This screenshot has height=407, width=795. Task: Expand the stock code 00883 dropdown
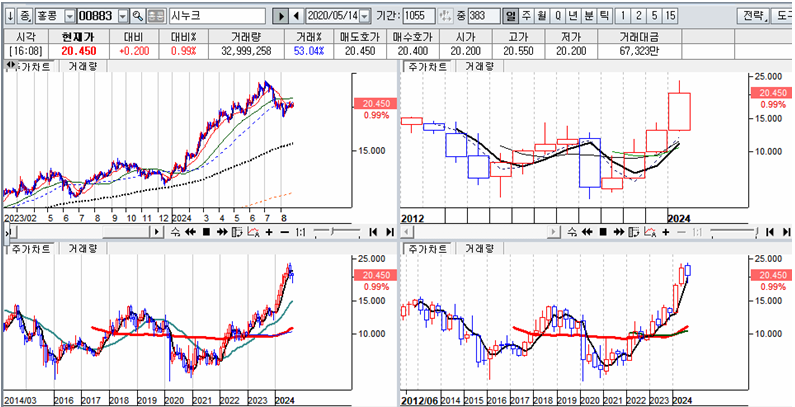(x=123, y=17)
